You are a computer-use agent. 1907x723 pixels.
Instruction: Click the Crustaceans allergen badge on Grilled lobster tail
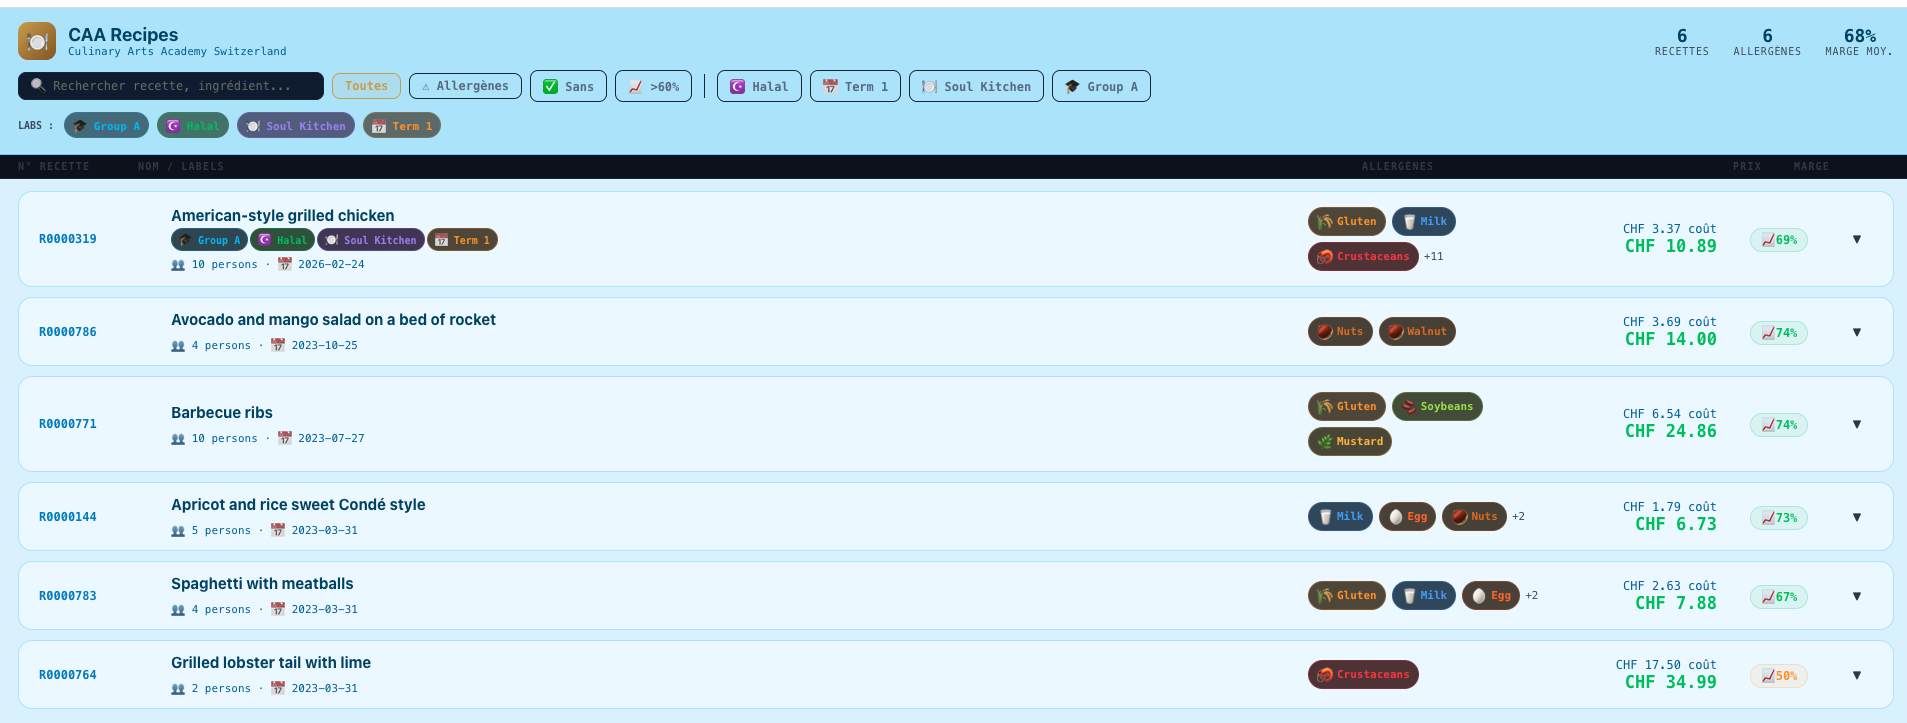(1362, 675)
